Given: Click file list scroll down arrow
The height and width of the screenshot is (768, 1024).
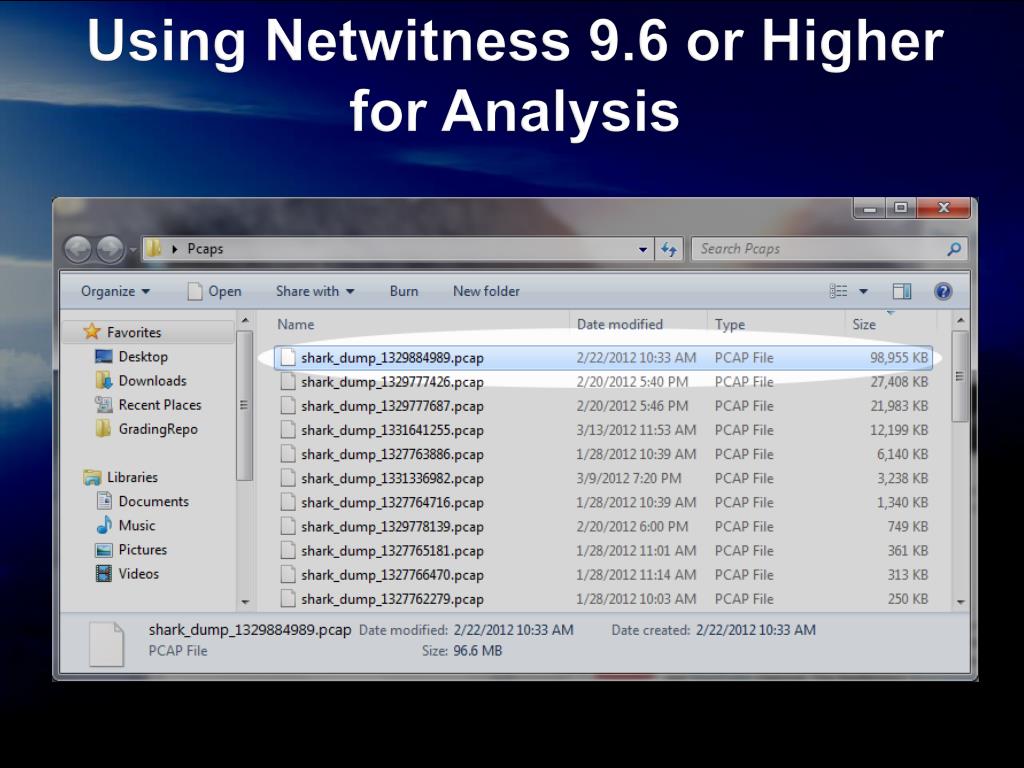Looking at the screenshot, I should tap(960, 602).
